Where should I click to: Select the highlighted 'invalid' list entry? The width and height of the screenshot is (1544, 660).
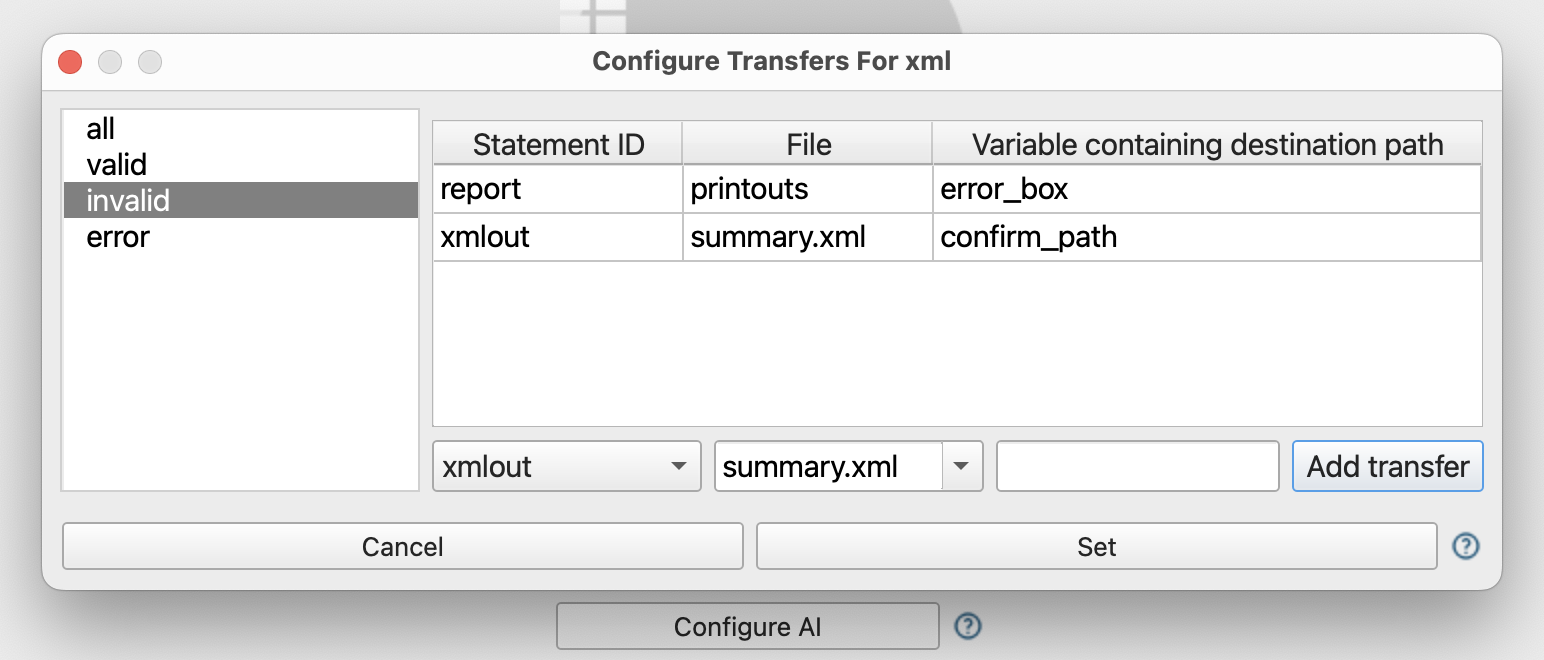click(240, 200)
